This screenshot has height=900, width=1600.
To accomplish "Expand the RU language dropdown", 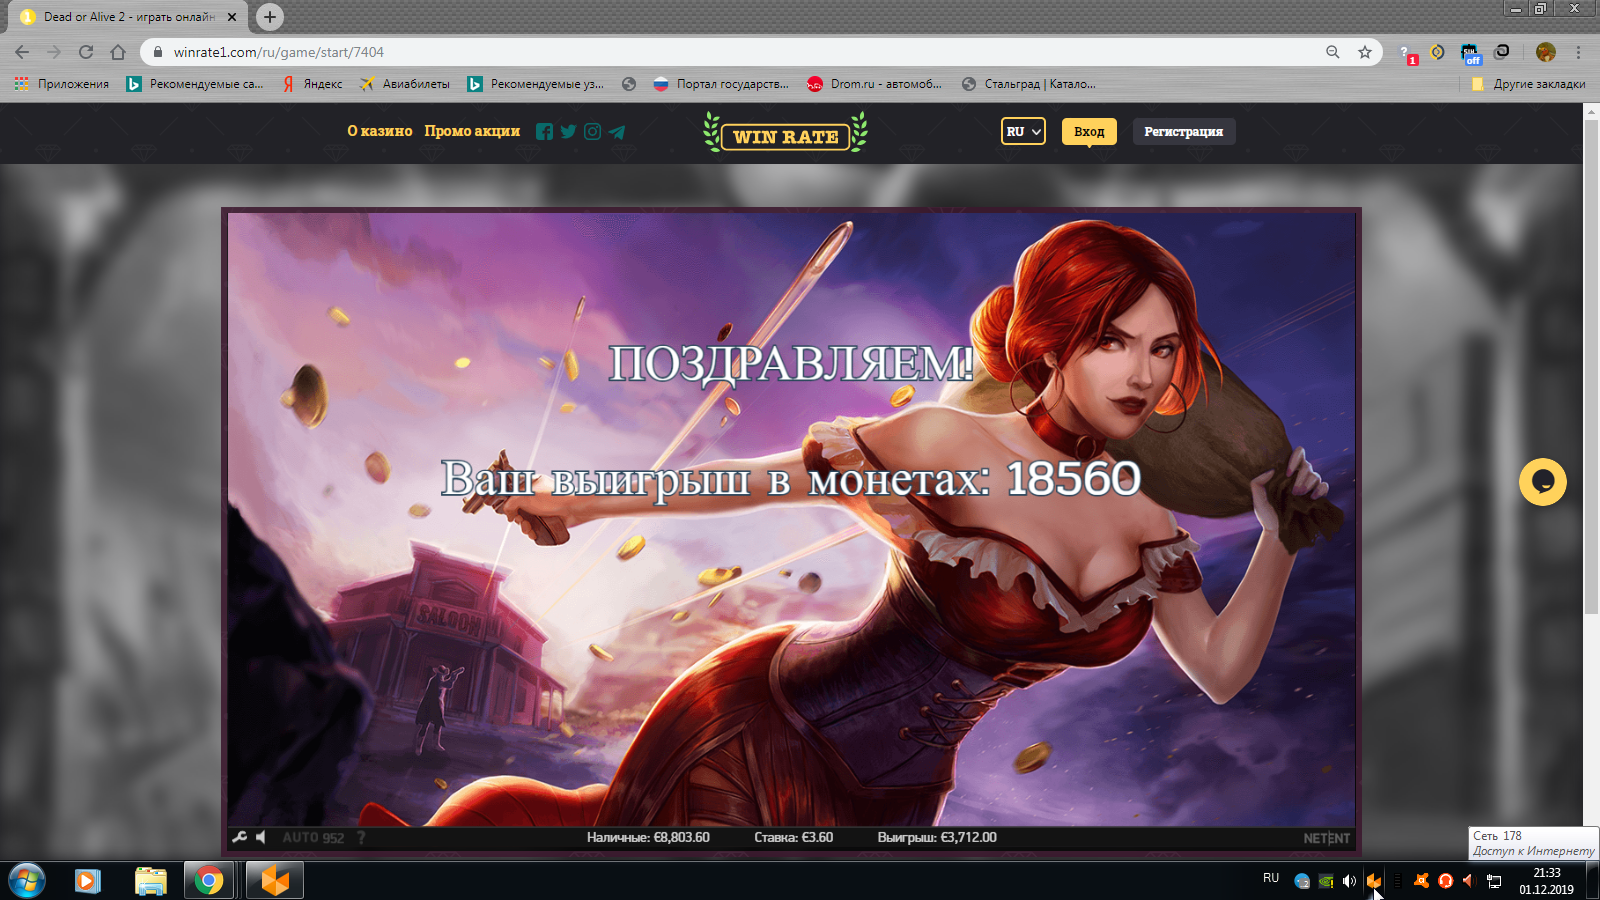I will [1023, 131].
